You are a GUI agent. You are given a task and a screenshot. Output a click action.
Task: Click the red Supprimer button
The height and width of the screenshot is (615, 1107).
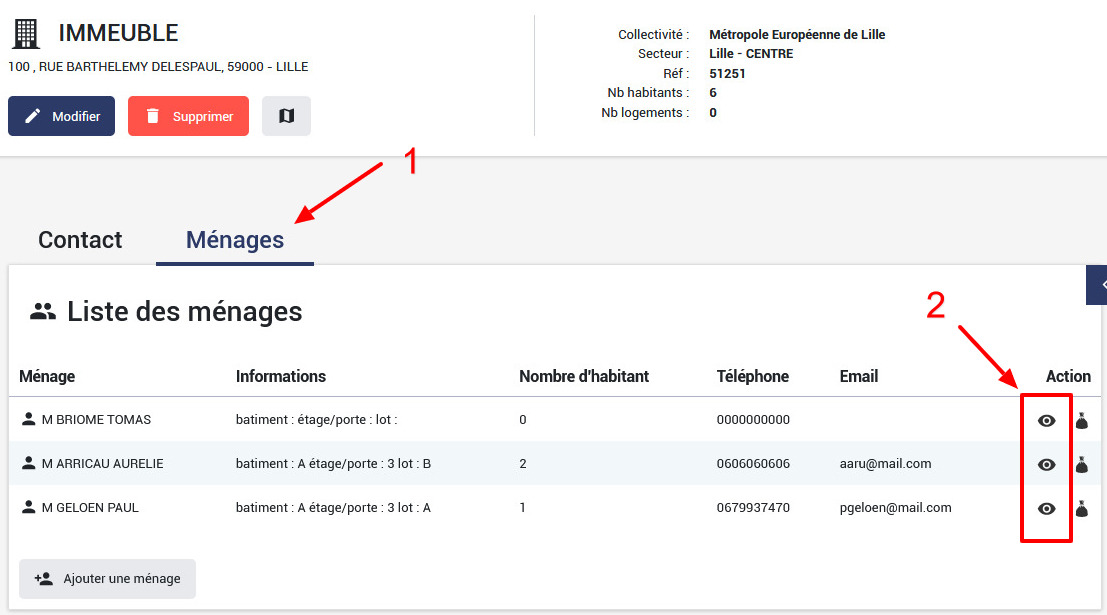pos(188,116)
